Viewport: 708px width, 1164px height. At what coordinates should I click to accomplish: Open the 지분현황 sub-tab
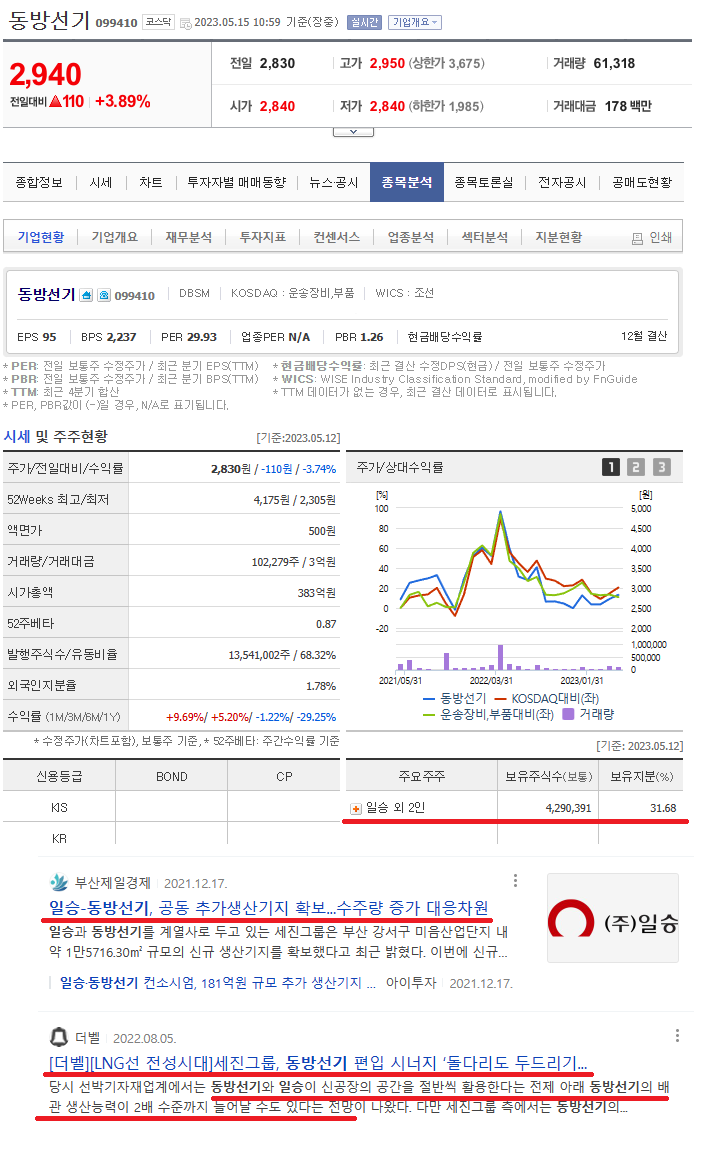tap(559, 237)
